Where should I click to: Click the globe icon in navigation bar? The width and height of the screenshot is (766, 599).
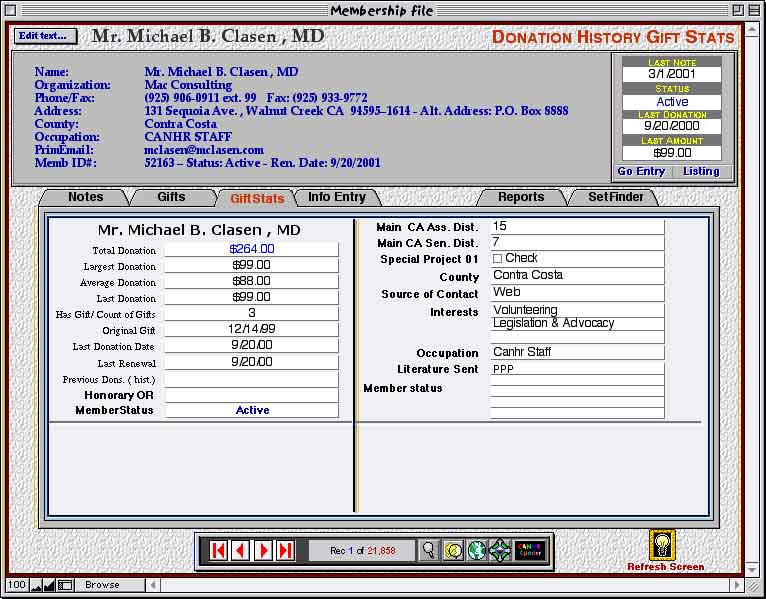coord(476,550)
